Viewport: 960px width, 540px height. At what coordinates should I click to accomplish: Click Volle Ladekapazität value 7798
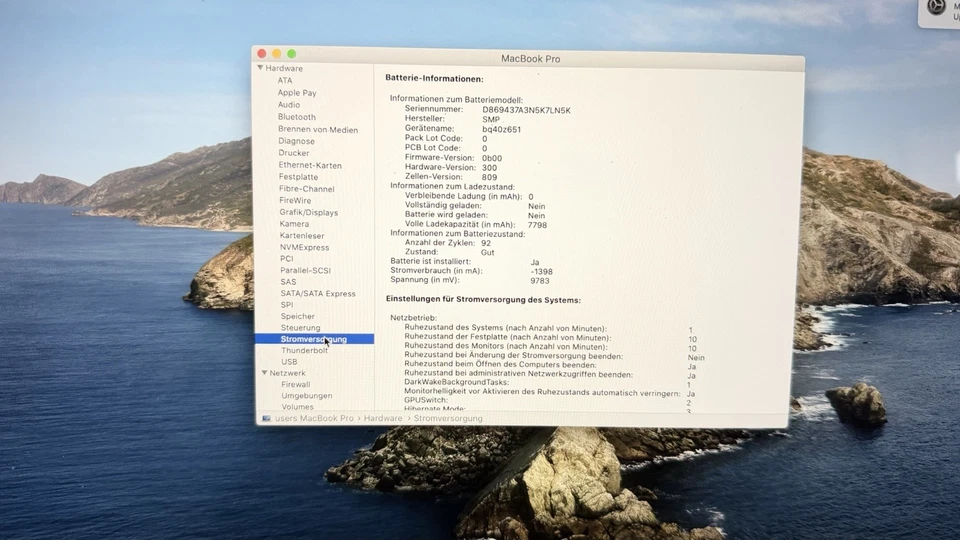point(538,225)
